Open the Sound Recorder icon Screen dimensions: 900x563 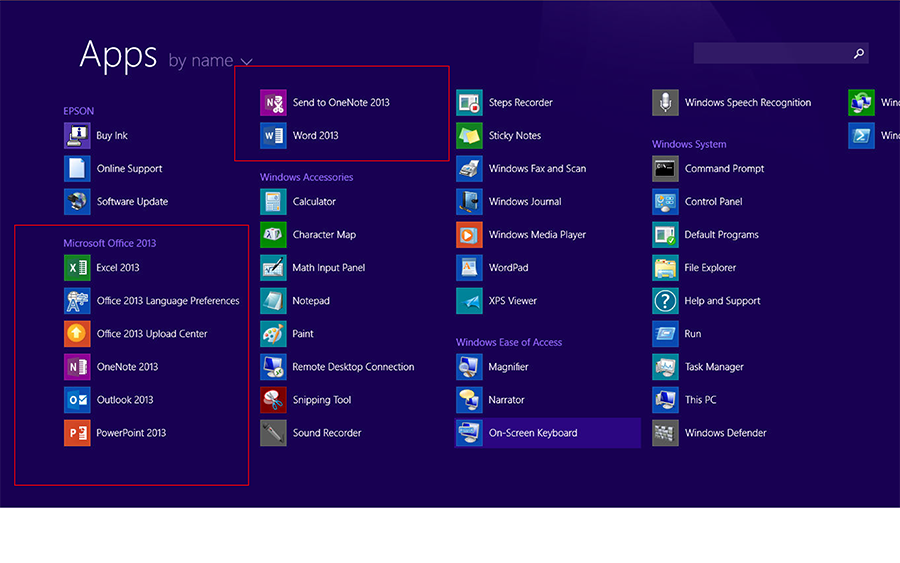pyautogui.click(x=273, y=433)
